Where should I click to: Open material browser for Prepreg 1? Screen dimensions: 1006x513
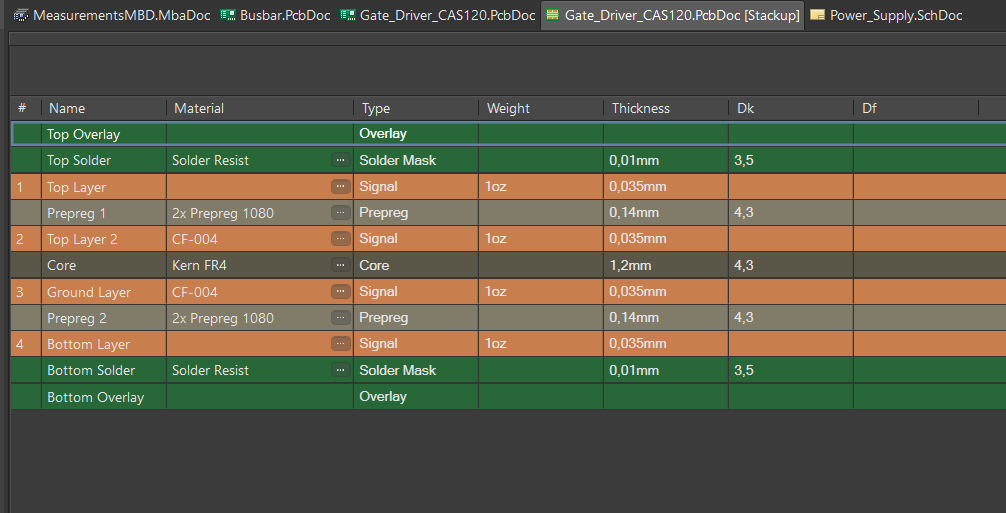click(340, 213)
